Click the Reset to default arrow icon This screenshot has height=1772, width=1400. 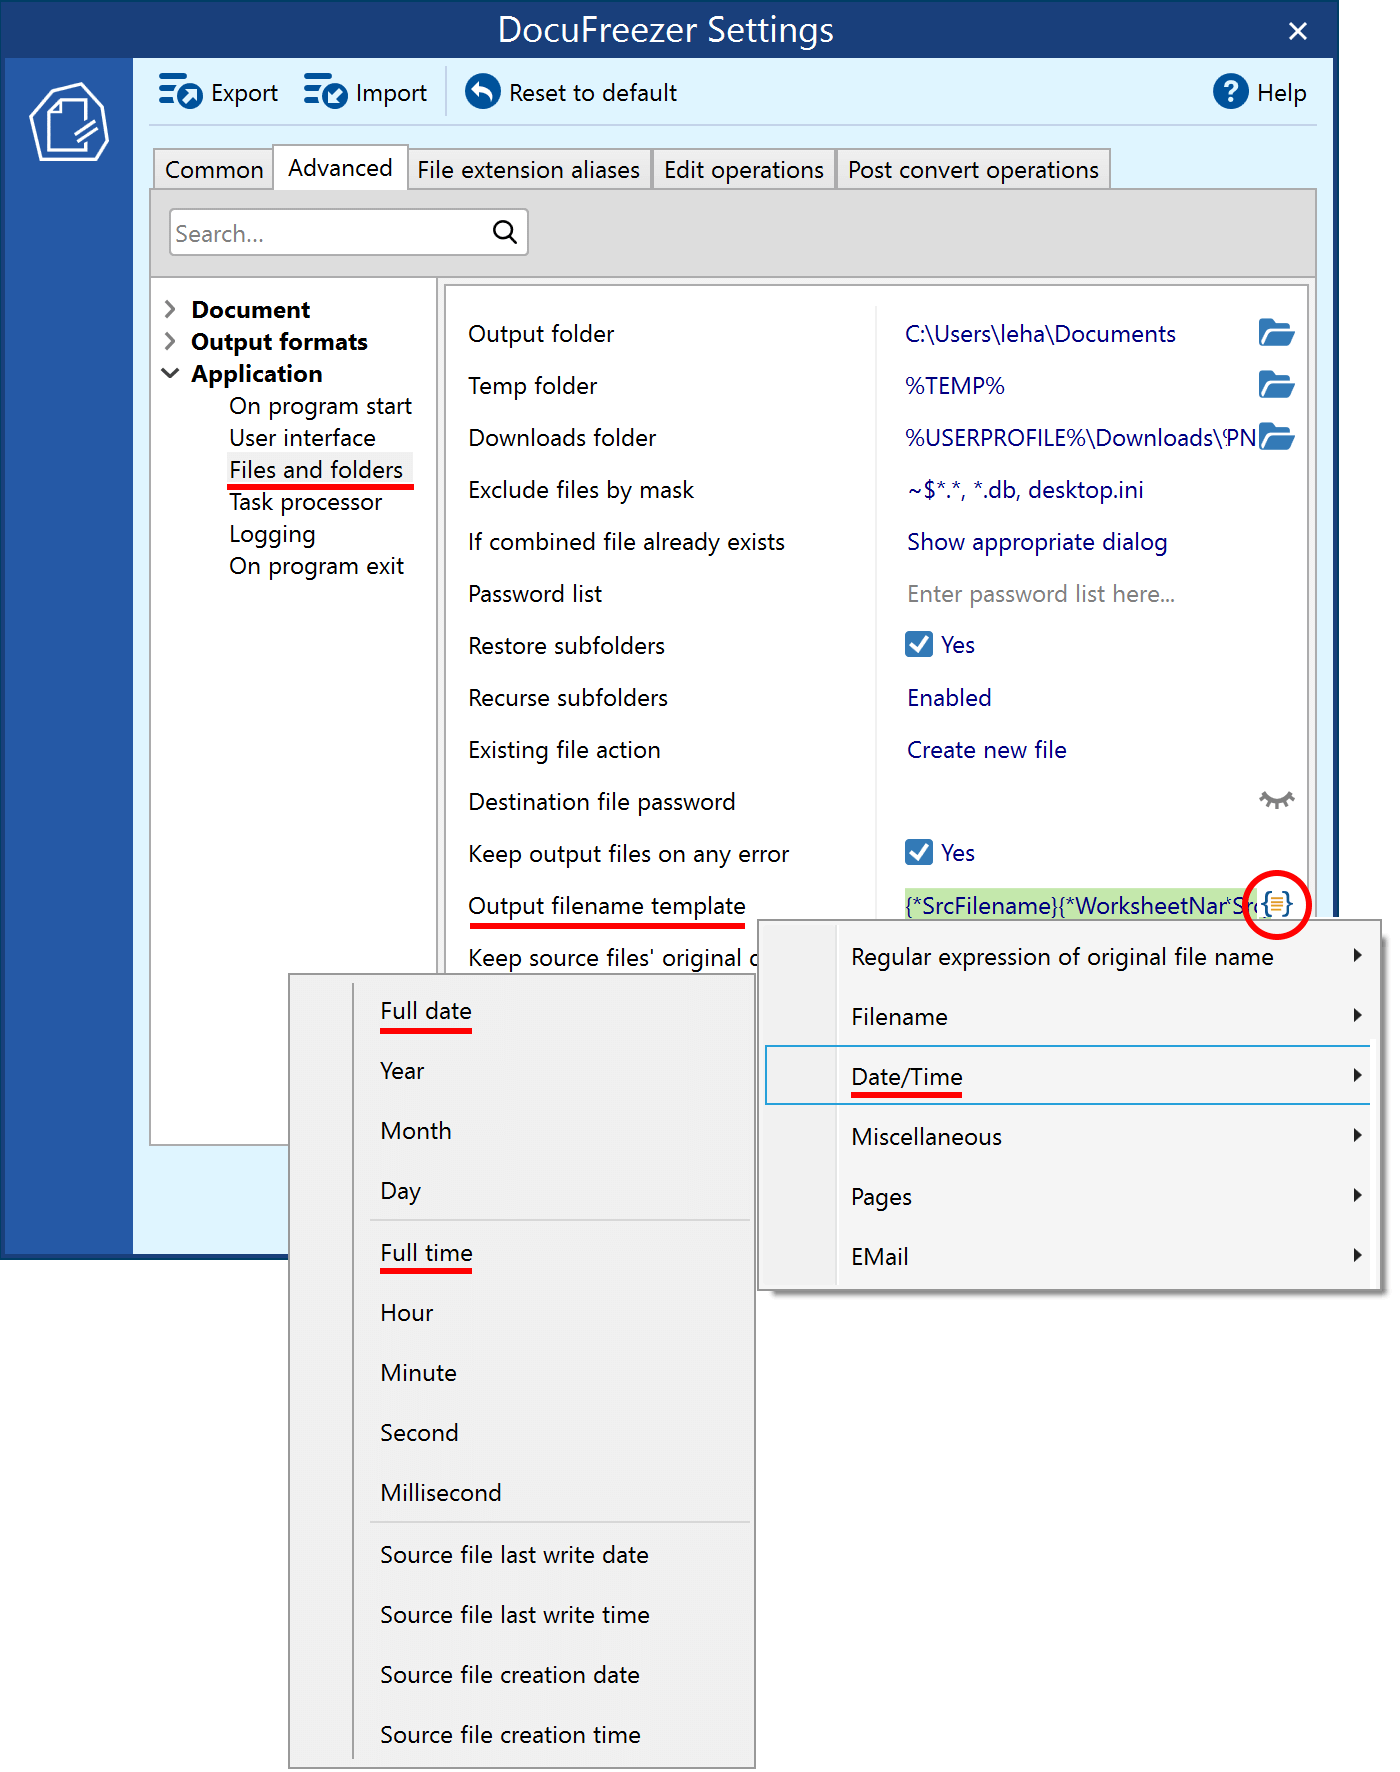point(483,92)
